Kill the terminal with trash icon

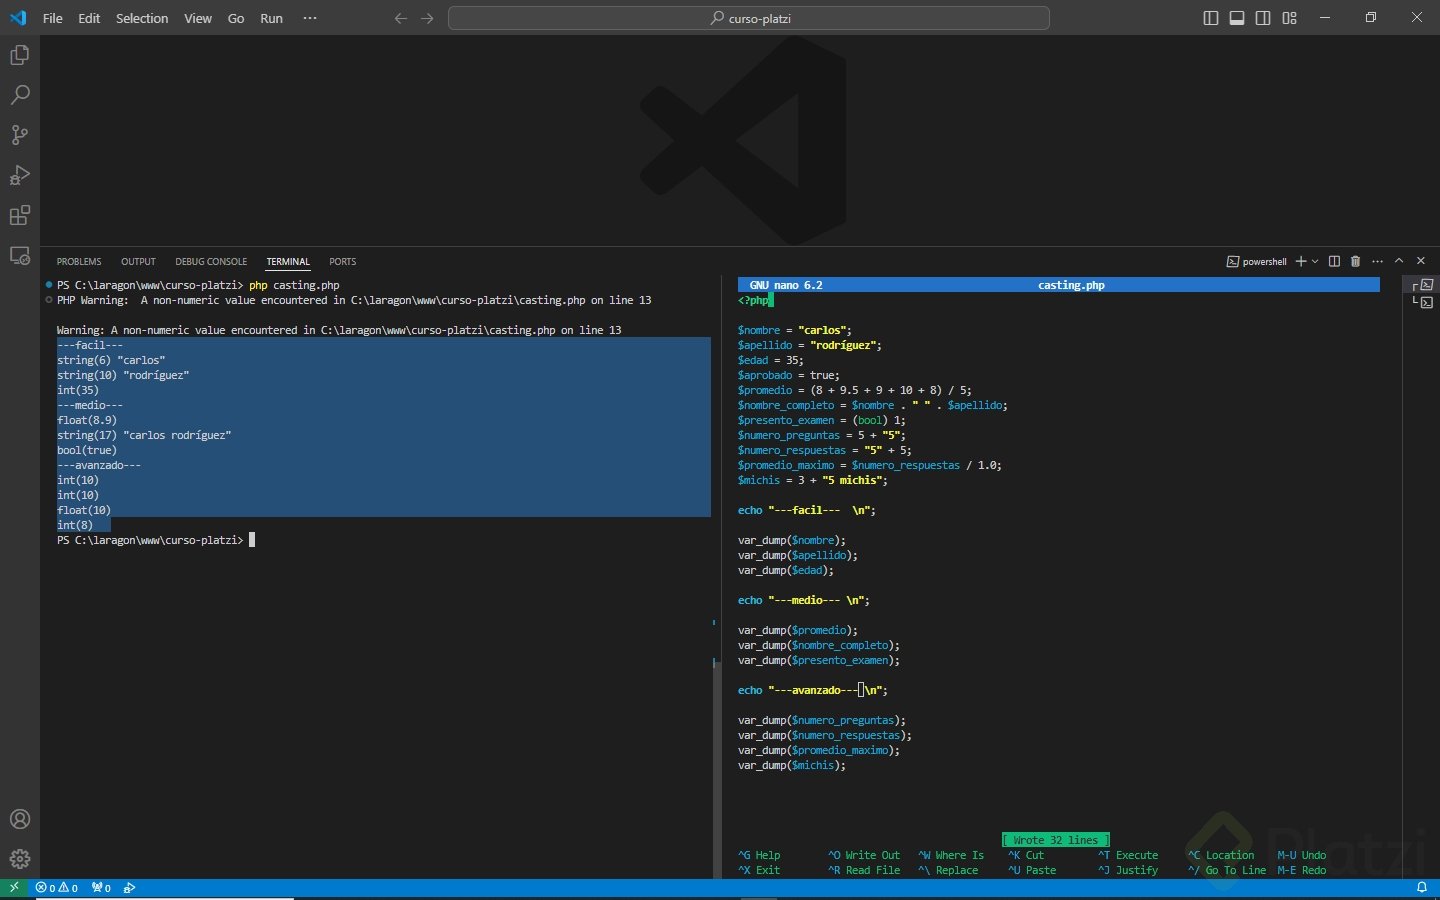point(1355,261)
